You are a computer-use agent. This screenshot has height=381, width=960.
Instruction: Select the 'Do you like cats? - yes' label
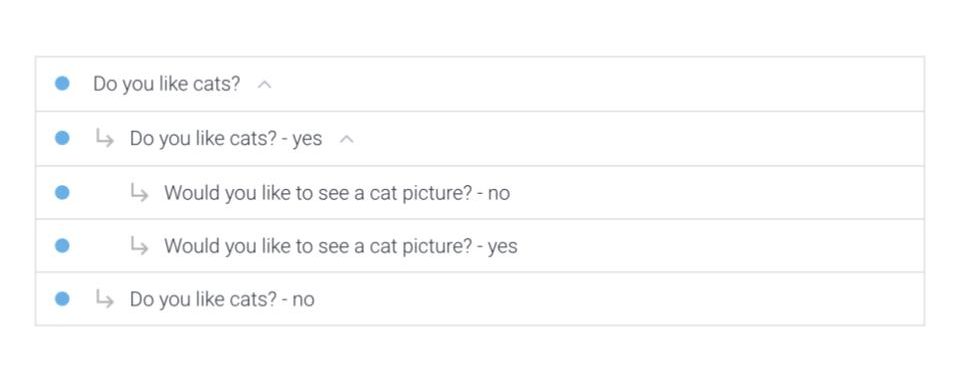226,139
